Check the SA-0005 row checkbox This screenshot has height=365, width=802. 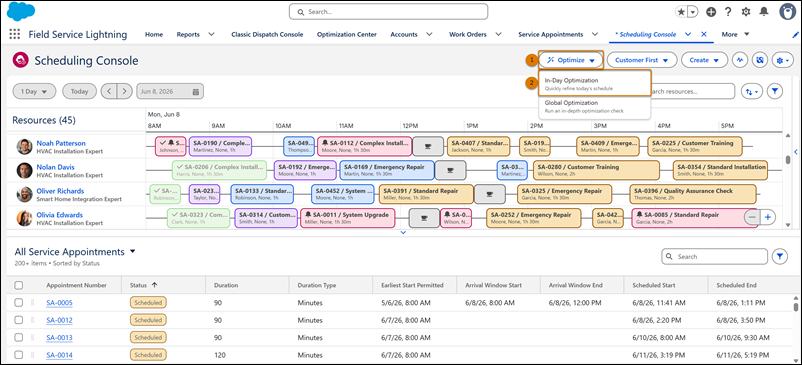click(18, 303)
